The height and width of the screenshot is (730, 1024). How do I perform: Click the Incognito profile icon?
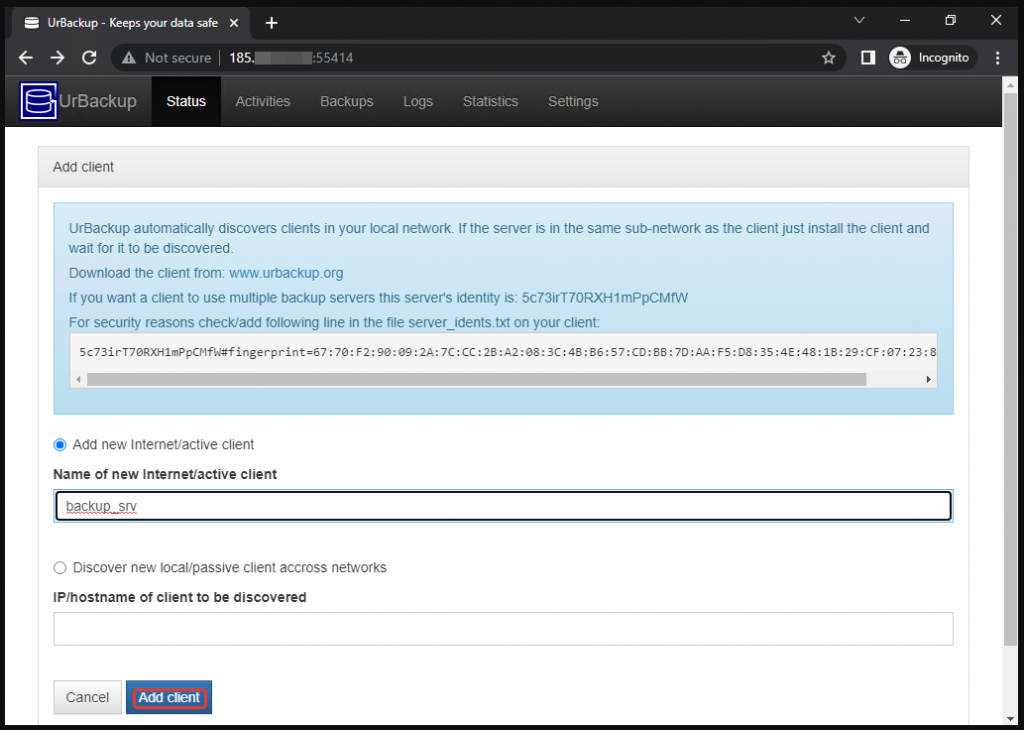(900, 58)
